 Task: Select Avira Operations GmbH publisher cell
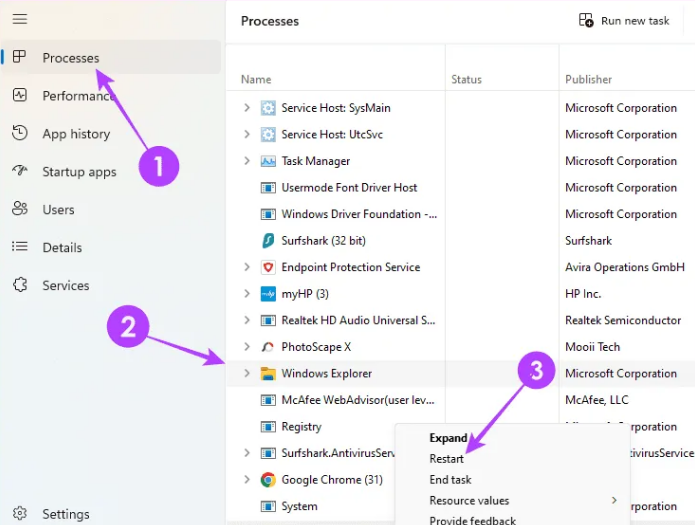pos(625,267)
